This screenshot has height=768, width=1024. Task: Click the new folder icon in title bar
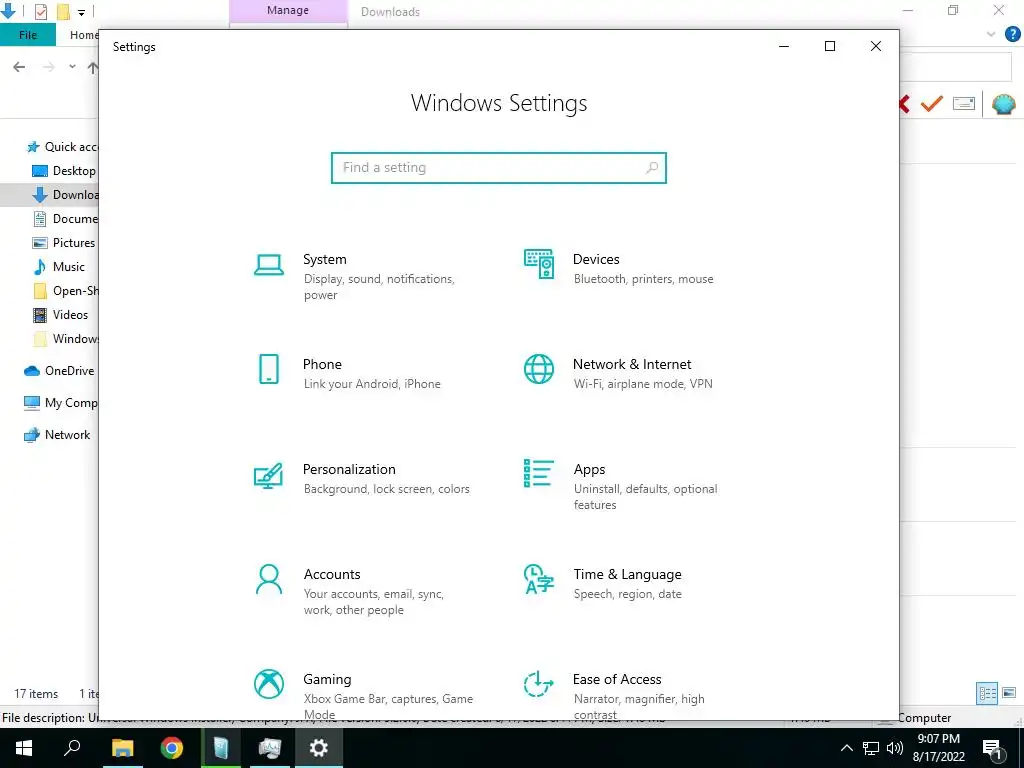pos(63,12)
